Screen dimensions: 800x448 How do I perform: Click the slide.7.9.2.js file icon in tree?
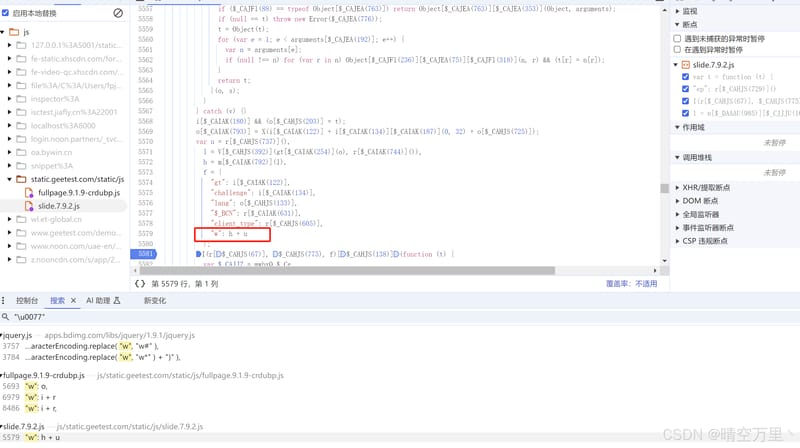29,206
